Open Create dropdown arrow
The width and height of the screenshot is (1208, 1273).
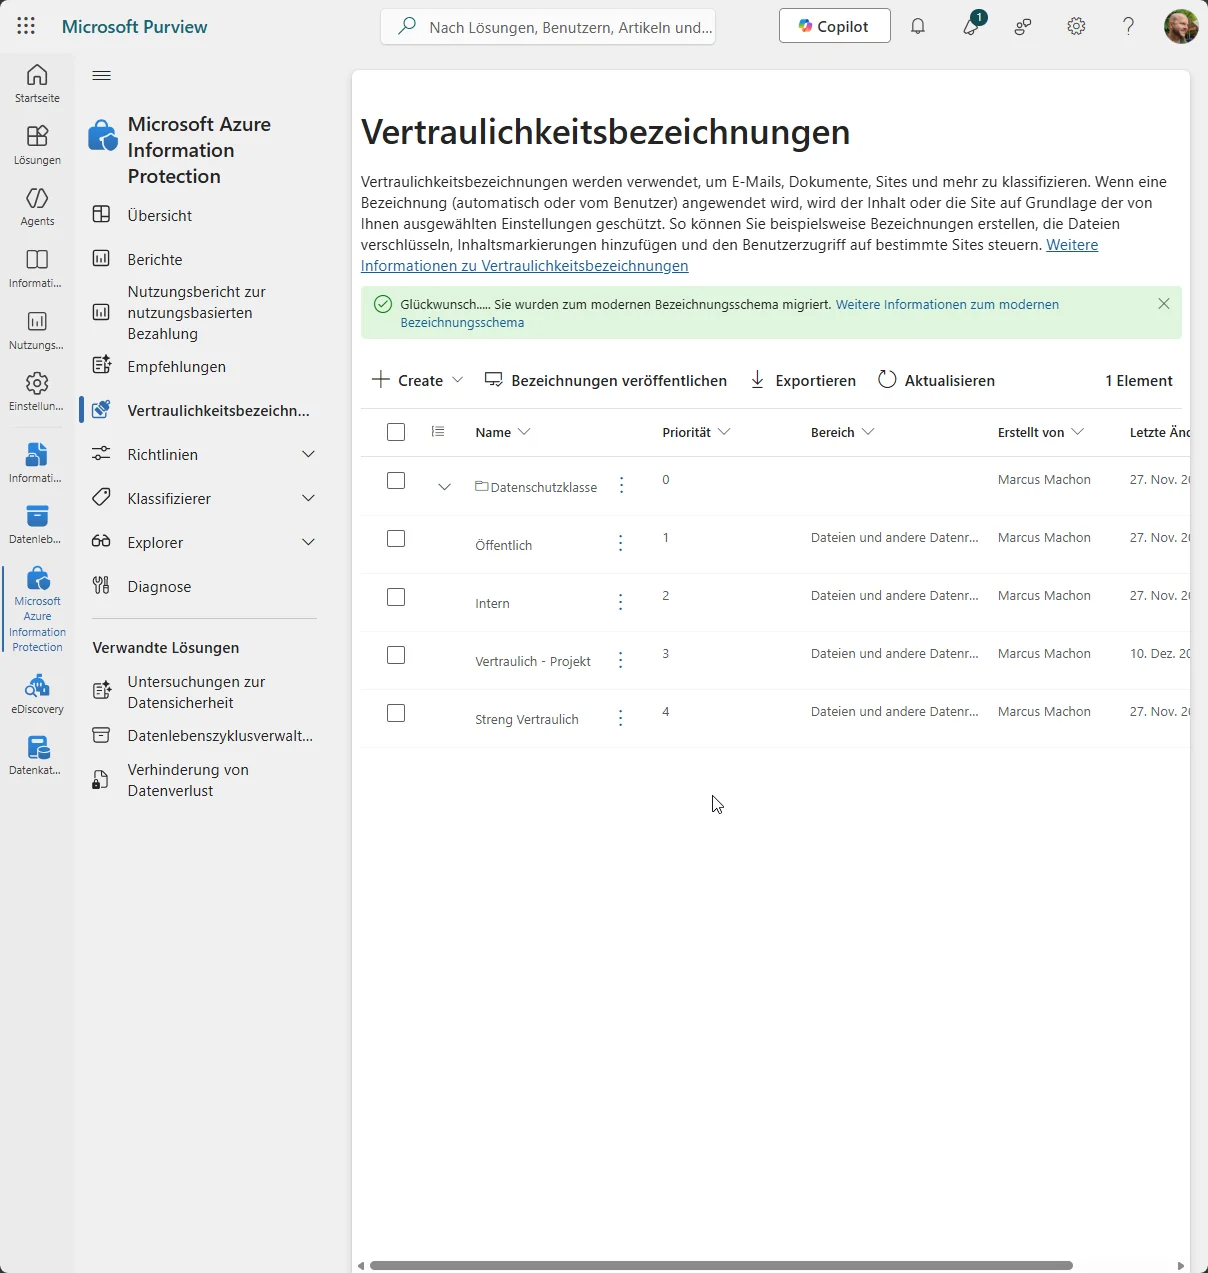(x=457, y=380)
